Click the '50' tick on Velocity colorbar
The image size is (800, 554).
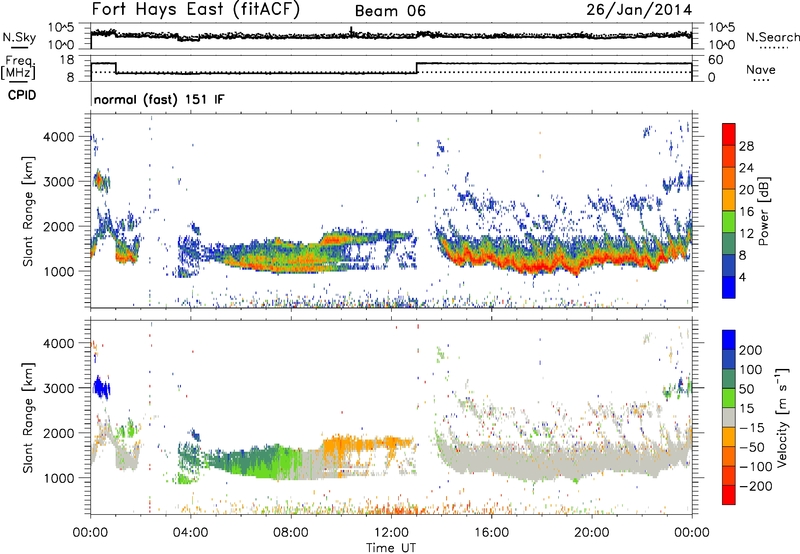(747, 389)
